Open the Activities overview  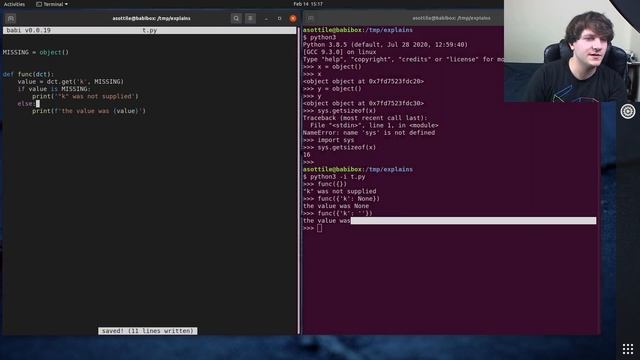(14, 4)
